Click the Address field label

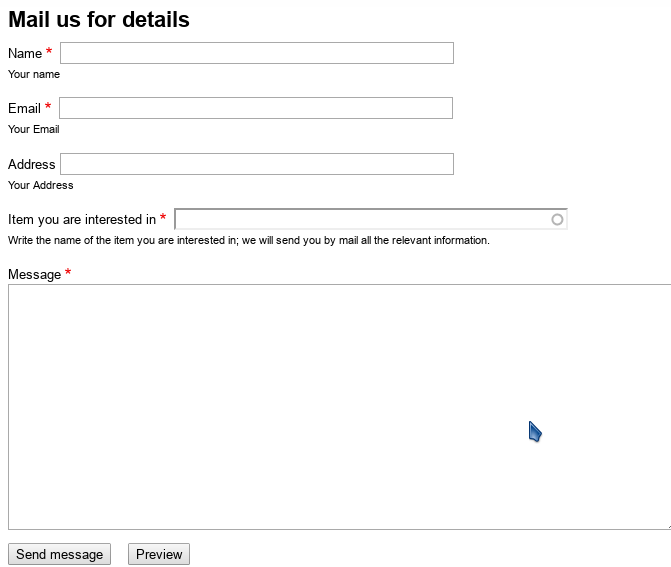point(32,164)
